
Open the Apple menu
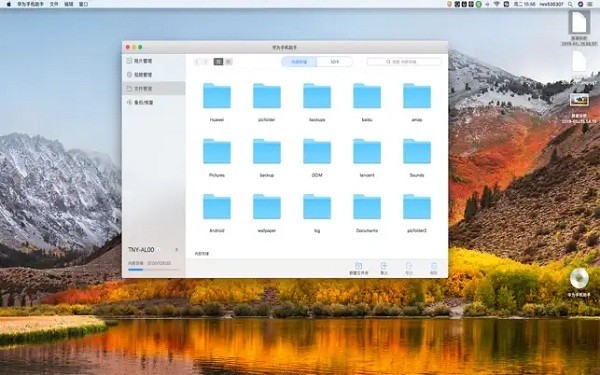pyautogui.click(x=9, y=4)
